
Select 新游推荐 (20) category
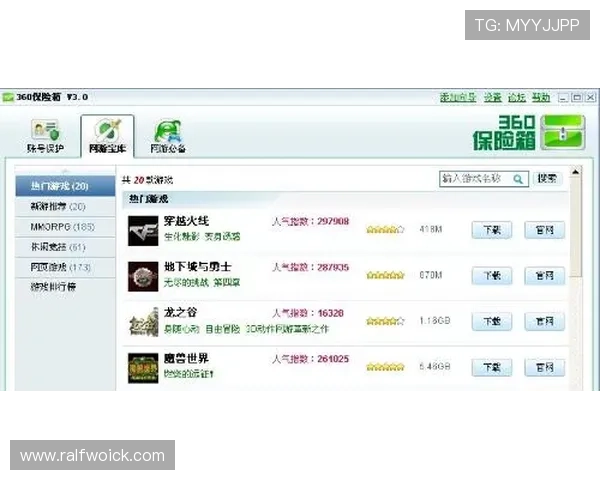click(x=65, y=207)
